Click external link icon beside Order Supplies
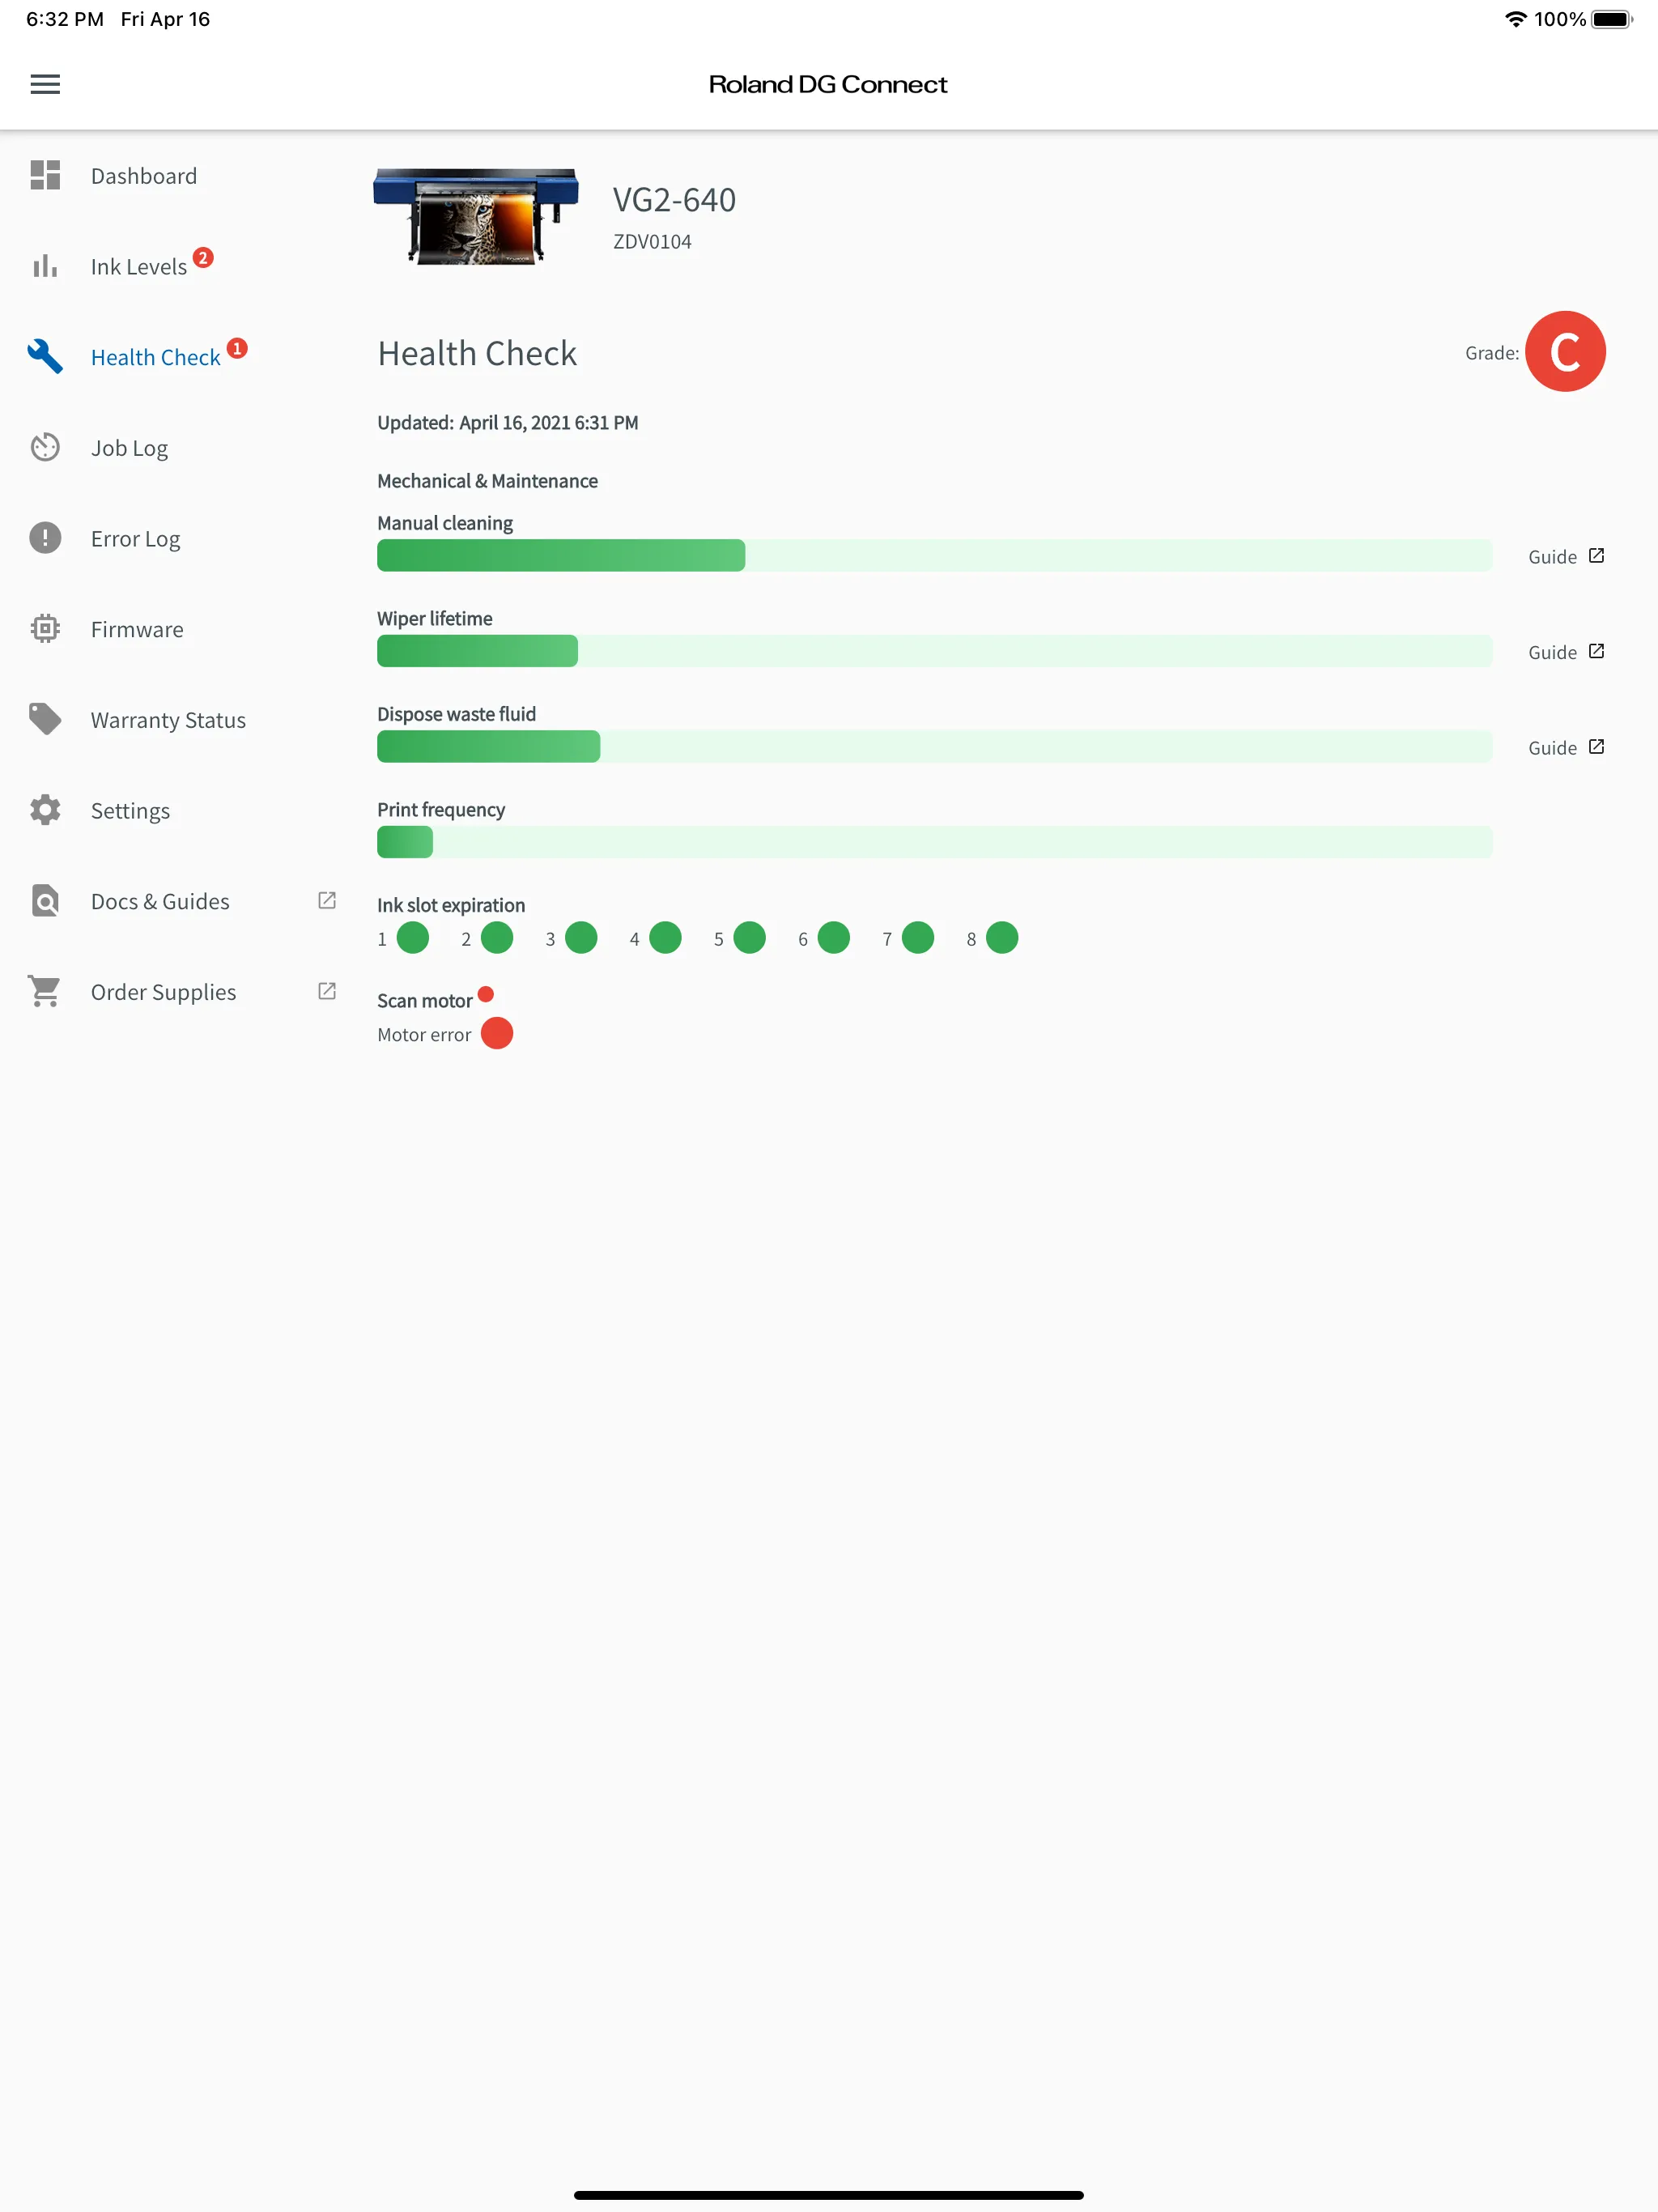1658x2212 pixels. 327,991
